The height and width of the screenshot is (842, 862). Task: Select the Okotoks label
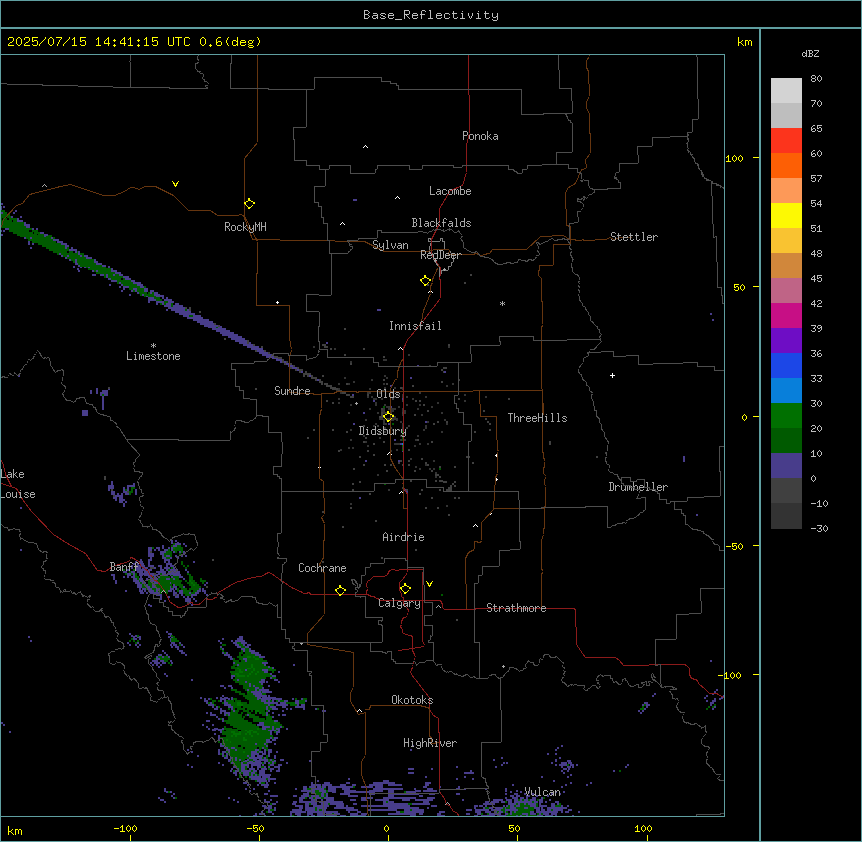pyautogui.click(x=412, y=700)
